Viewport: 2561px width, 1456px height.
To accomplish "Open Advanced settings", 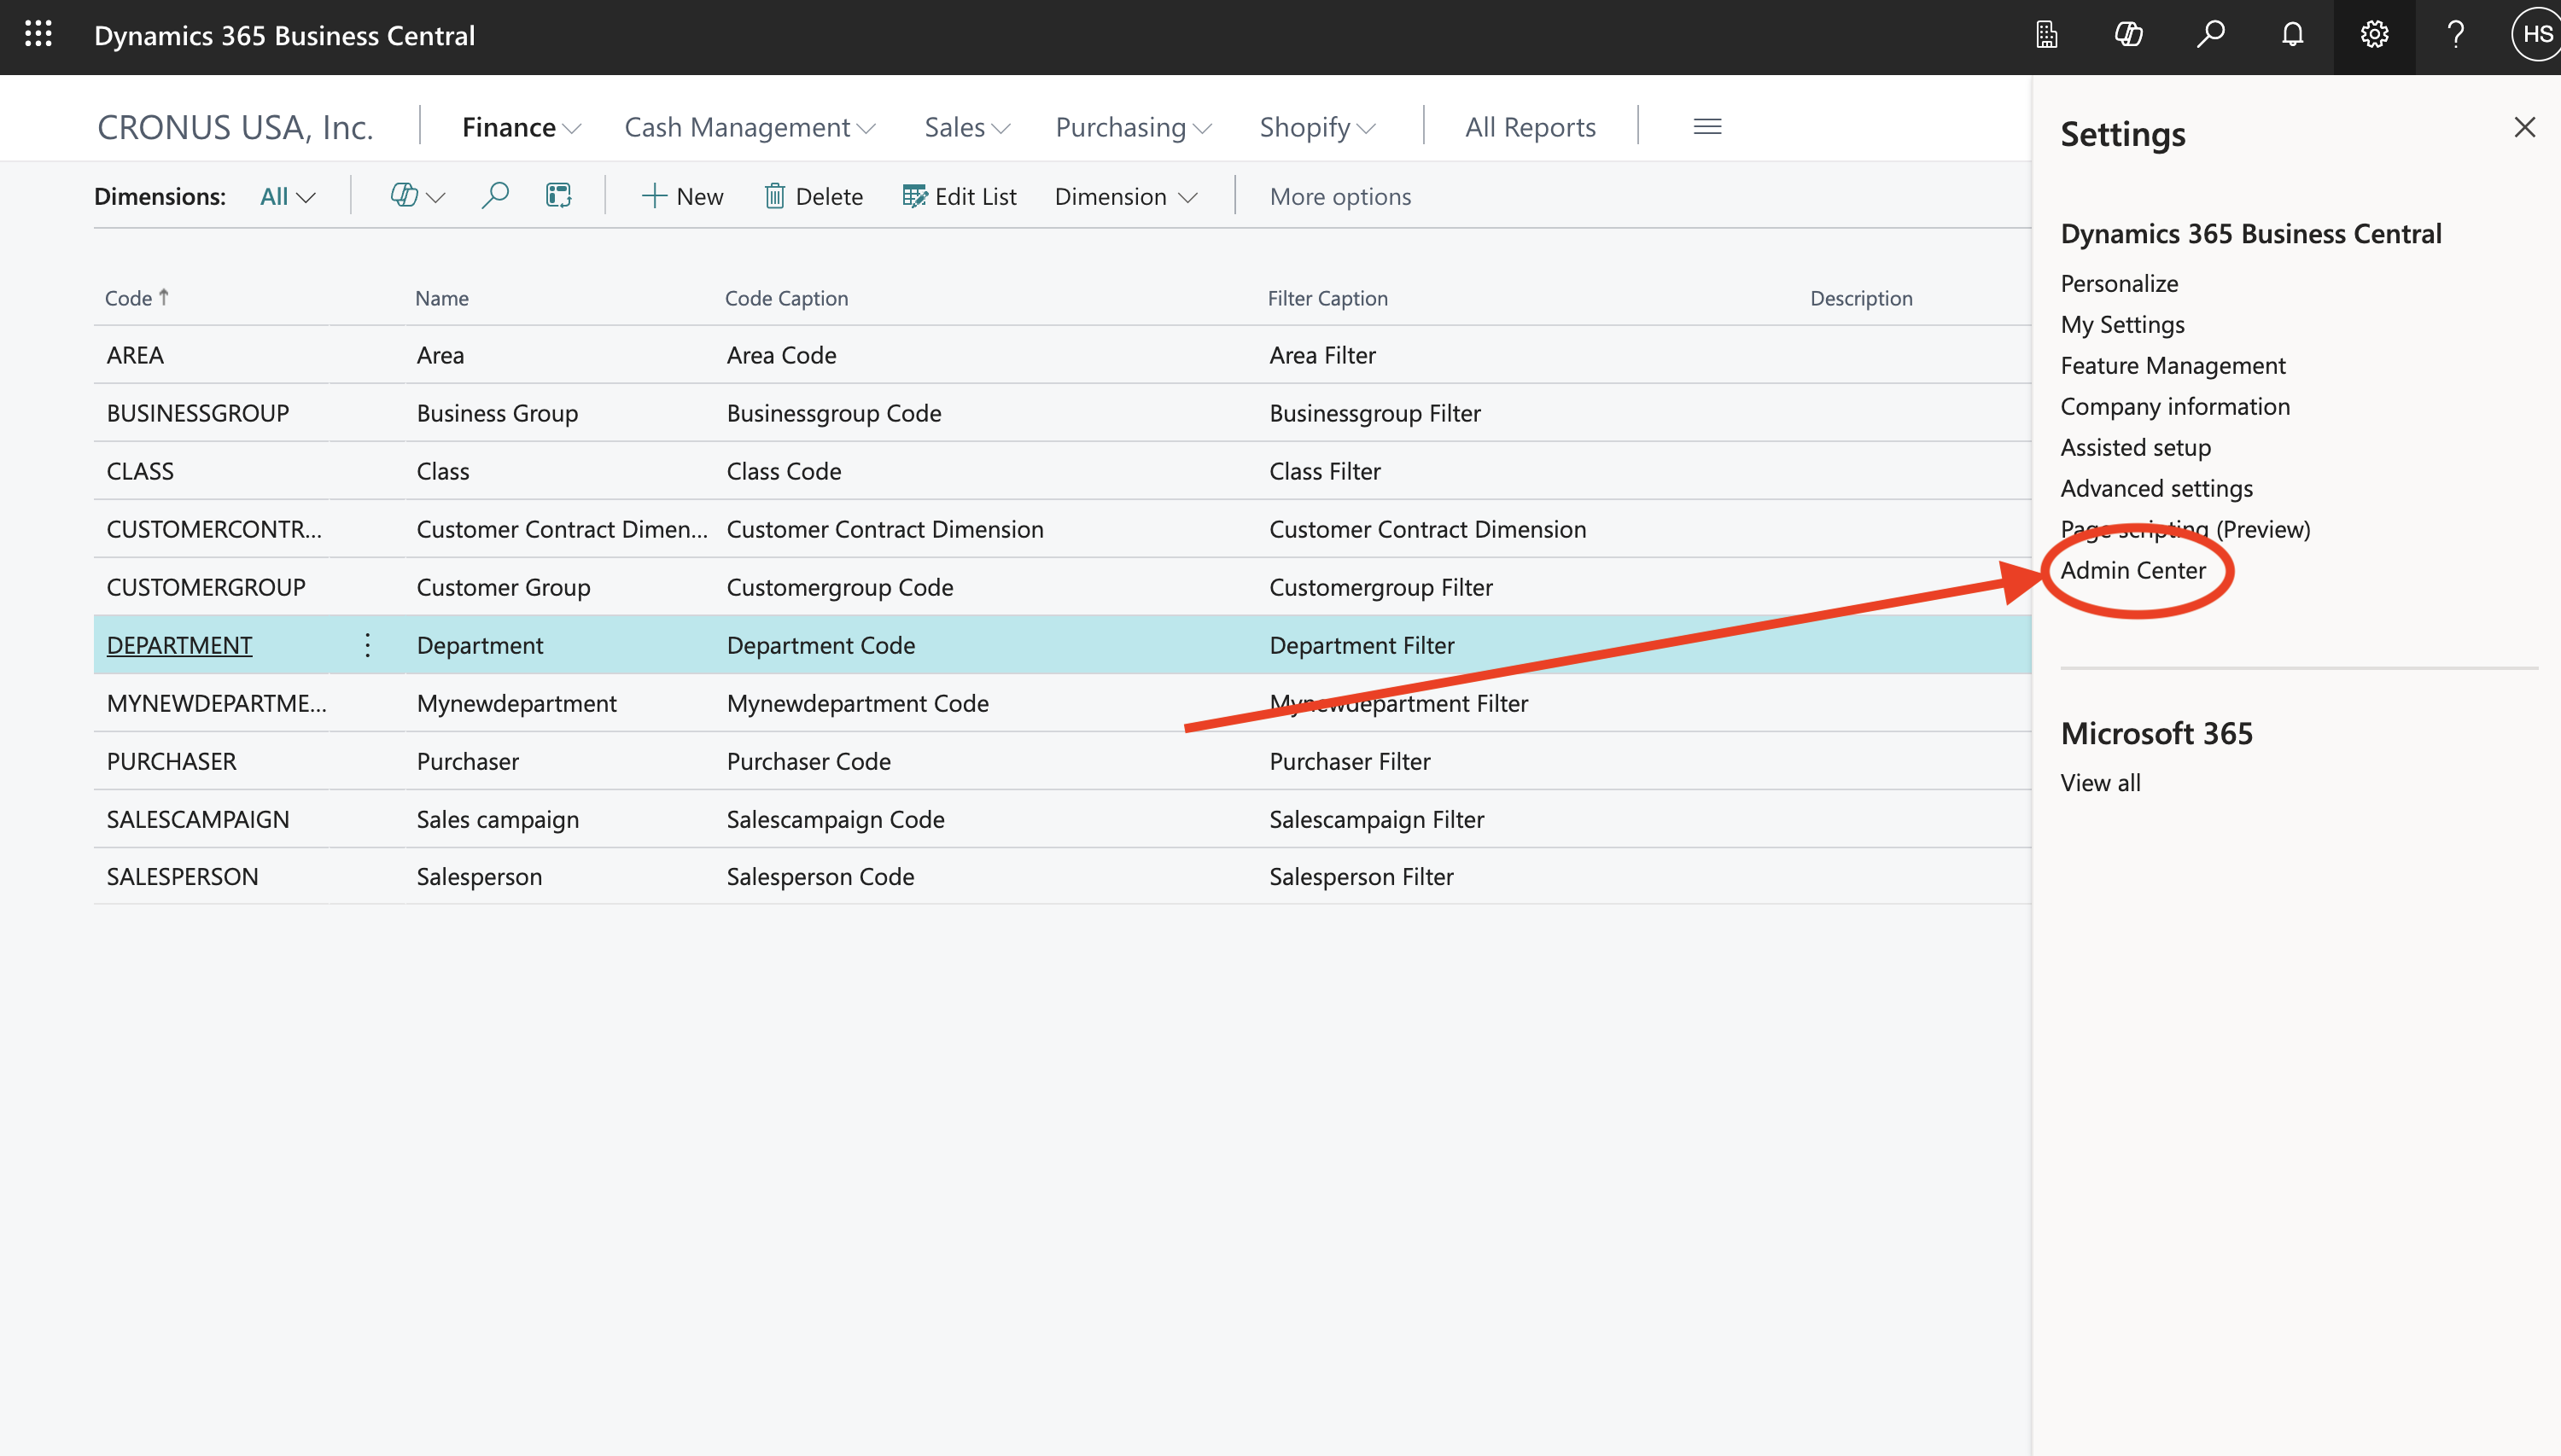I will click(2156, 488).
